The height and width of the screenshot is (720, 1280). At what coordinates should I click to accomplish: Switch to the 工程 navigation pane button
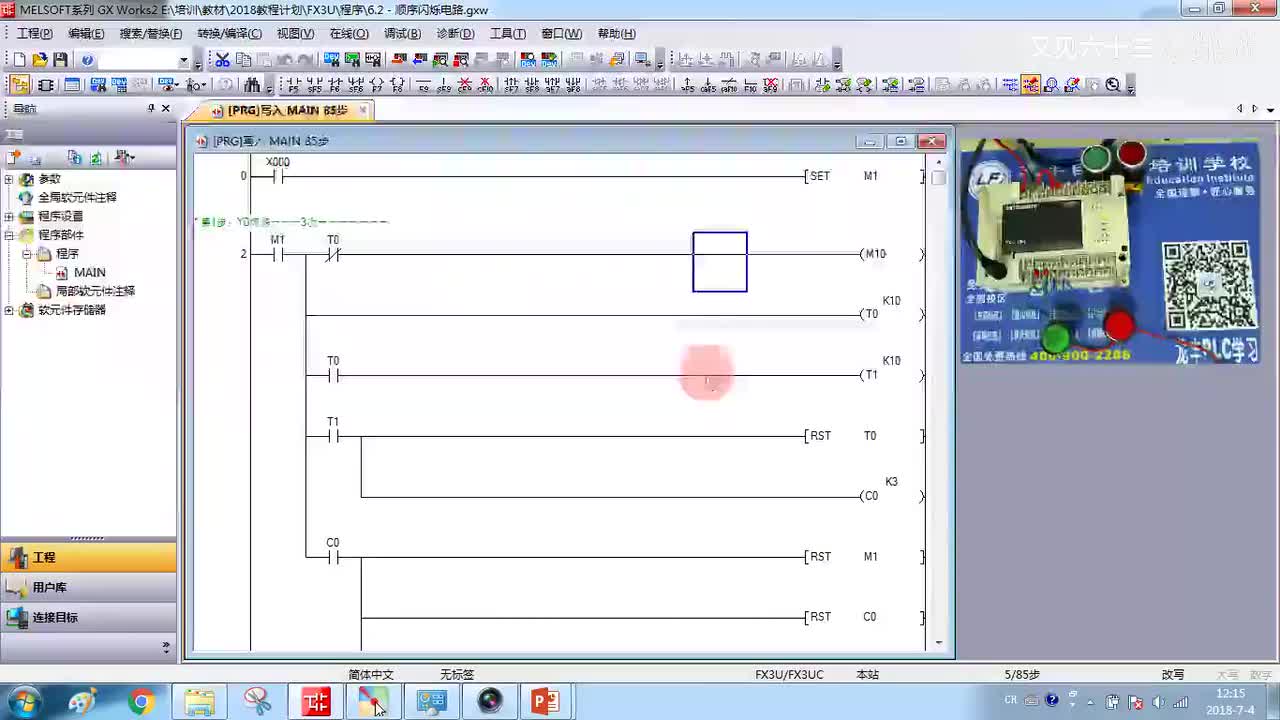coord(88,557)
